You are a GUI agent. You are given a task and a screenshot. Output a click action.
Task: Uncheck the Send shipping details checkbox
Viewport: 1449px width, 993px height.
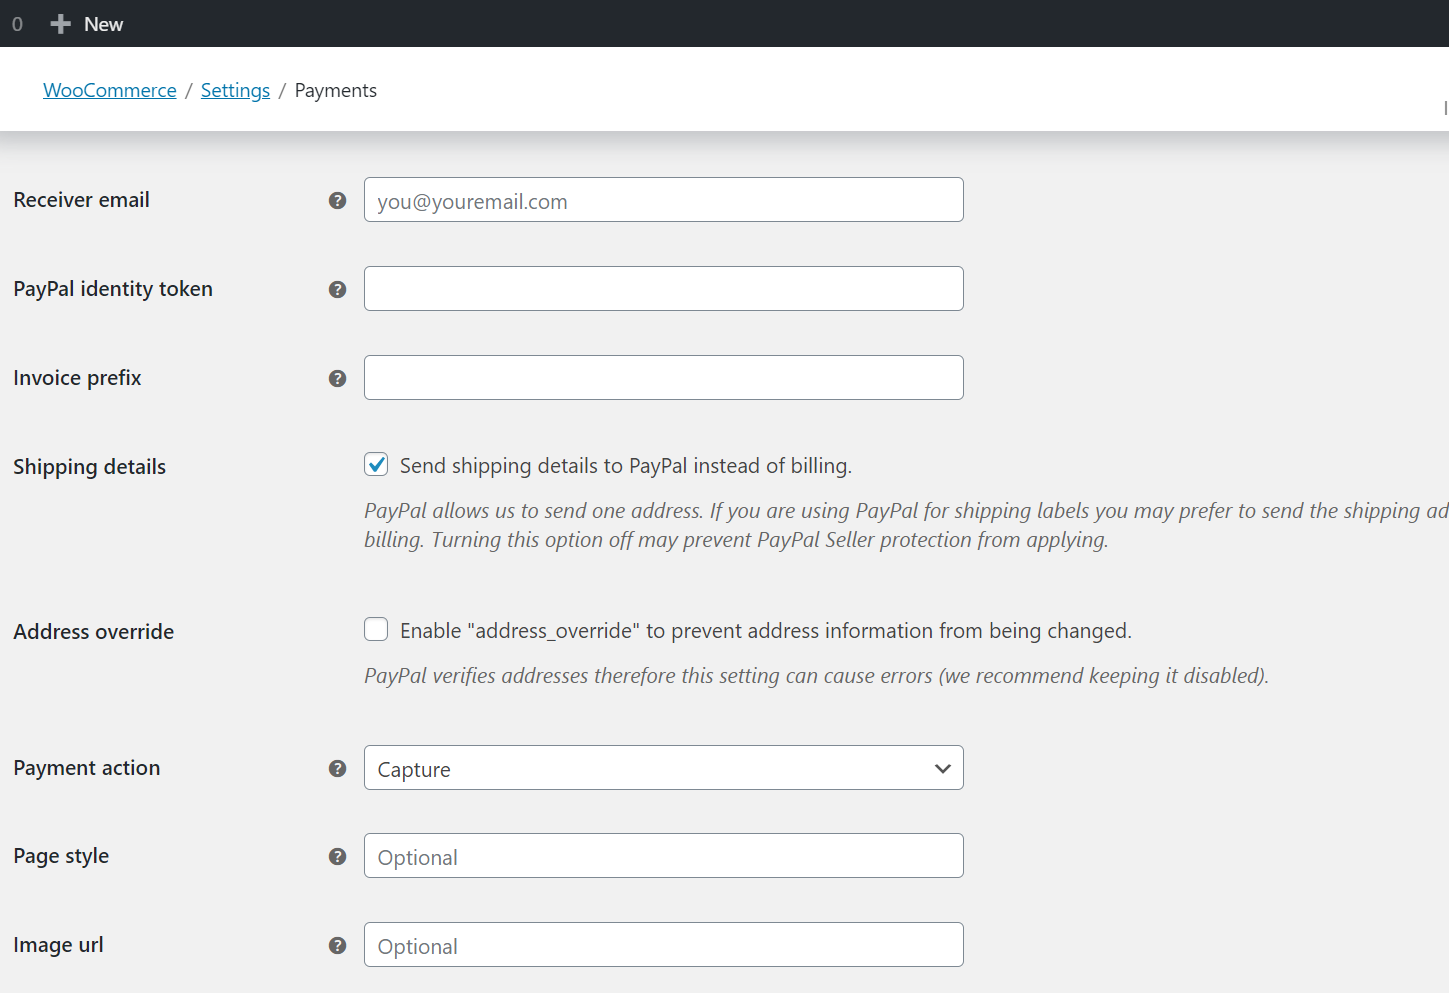click(x=376, y=464)
